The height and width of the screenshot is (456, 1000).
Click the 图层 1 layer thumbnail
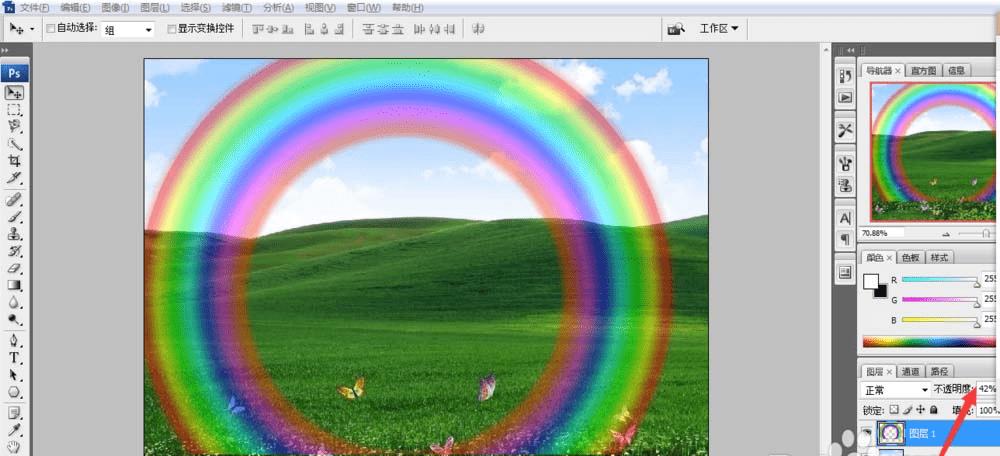pos(891,434)
